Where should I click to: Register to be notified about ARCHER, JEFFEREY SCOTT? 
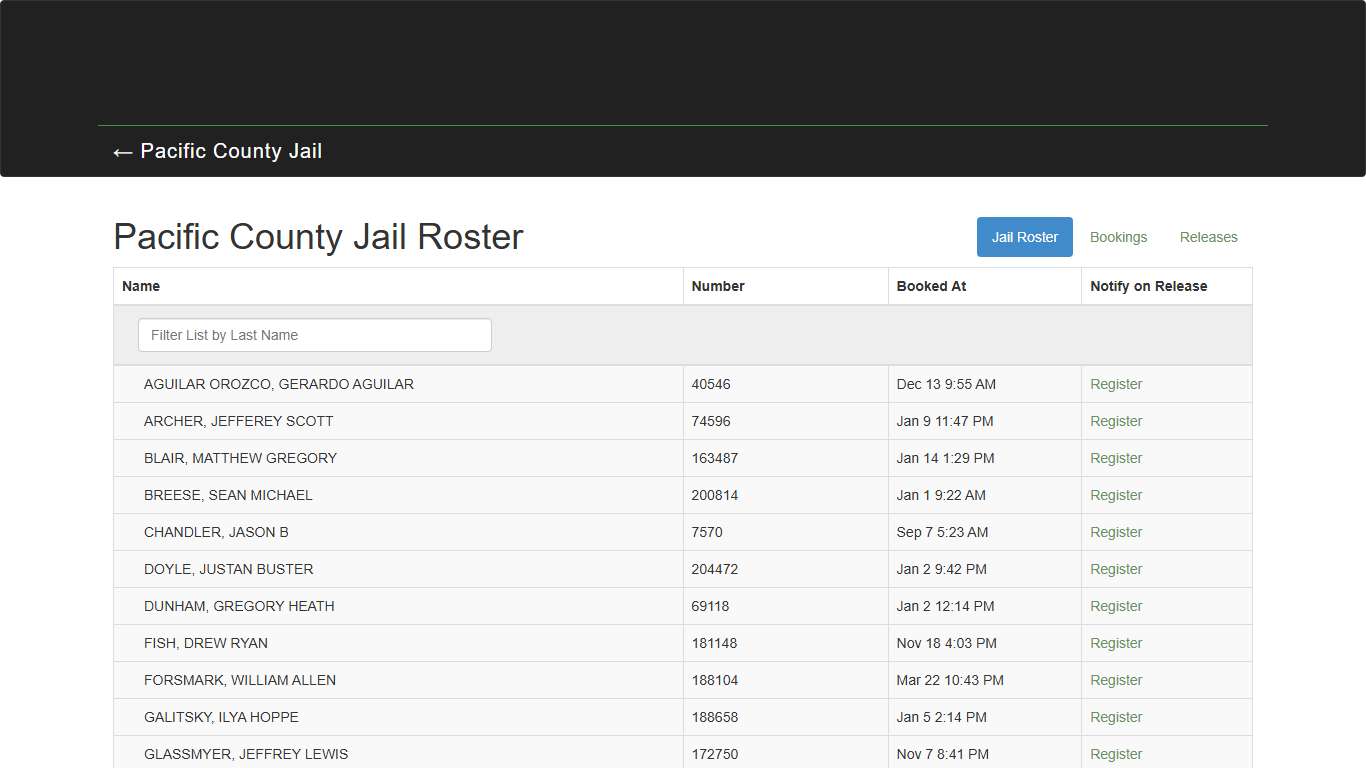point(1116,421)
